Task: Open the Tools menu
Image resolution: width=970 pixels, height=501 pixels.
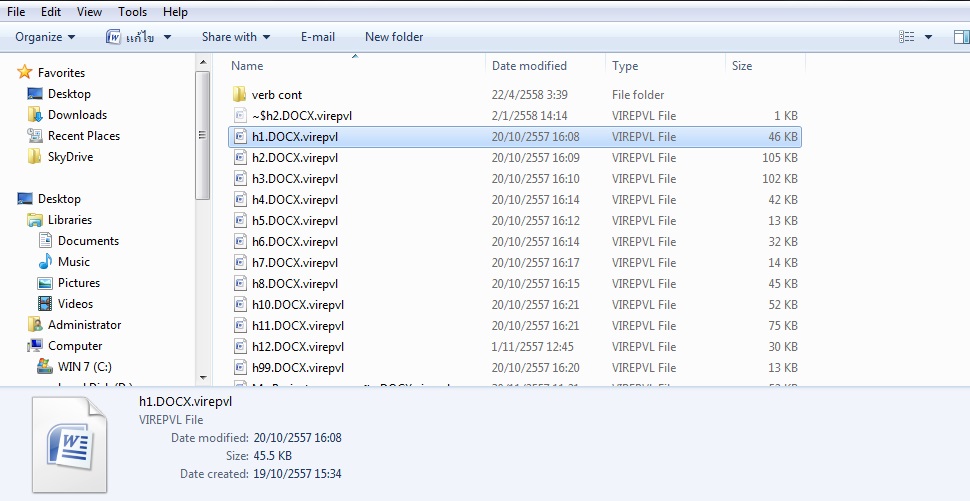Action: click(132, 12)
